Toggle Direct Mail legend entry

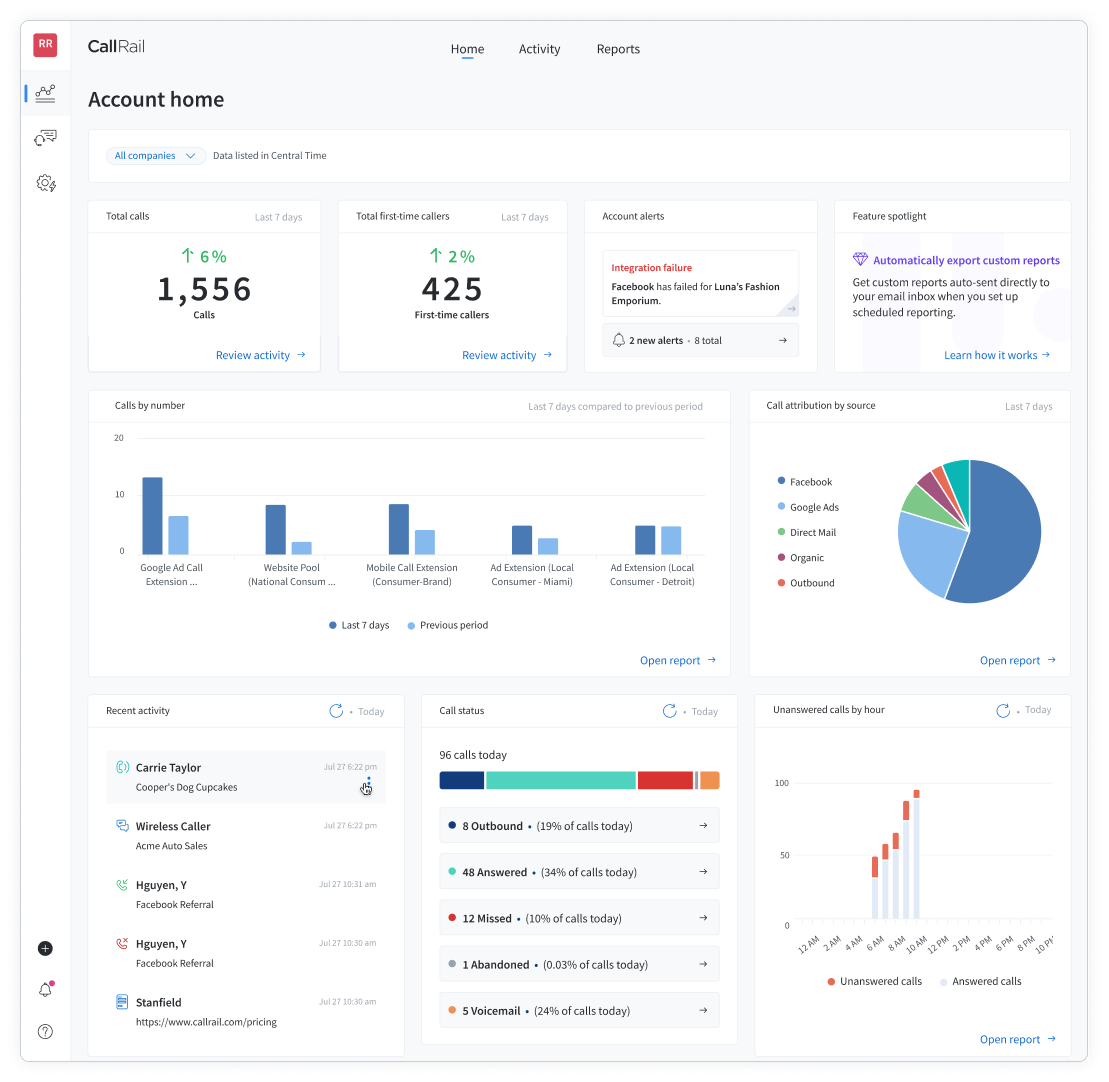point(806,533)
